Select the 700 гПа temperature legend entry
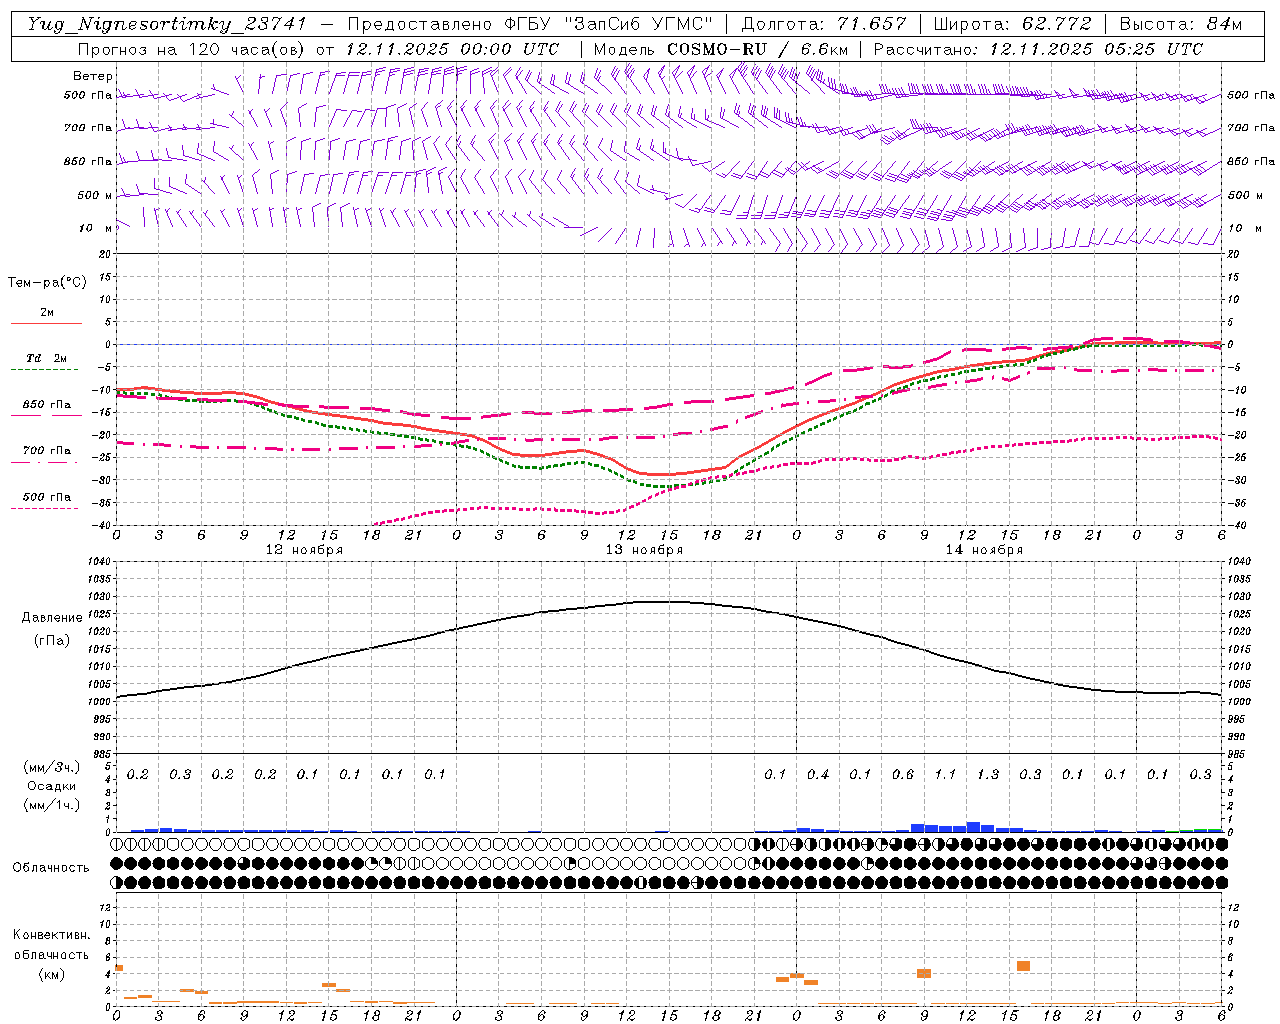This screenshot has width=1280, height=1024. (47, 451)
